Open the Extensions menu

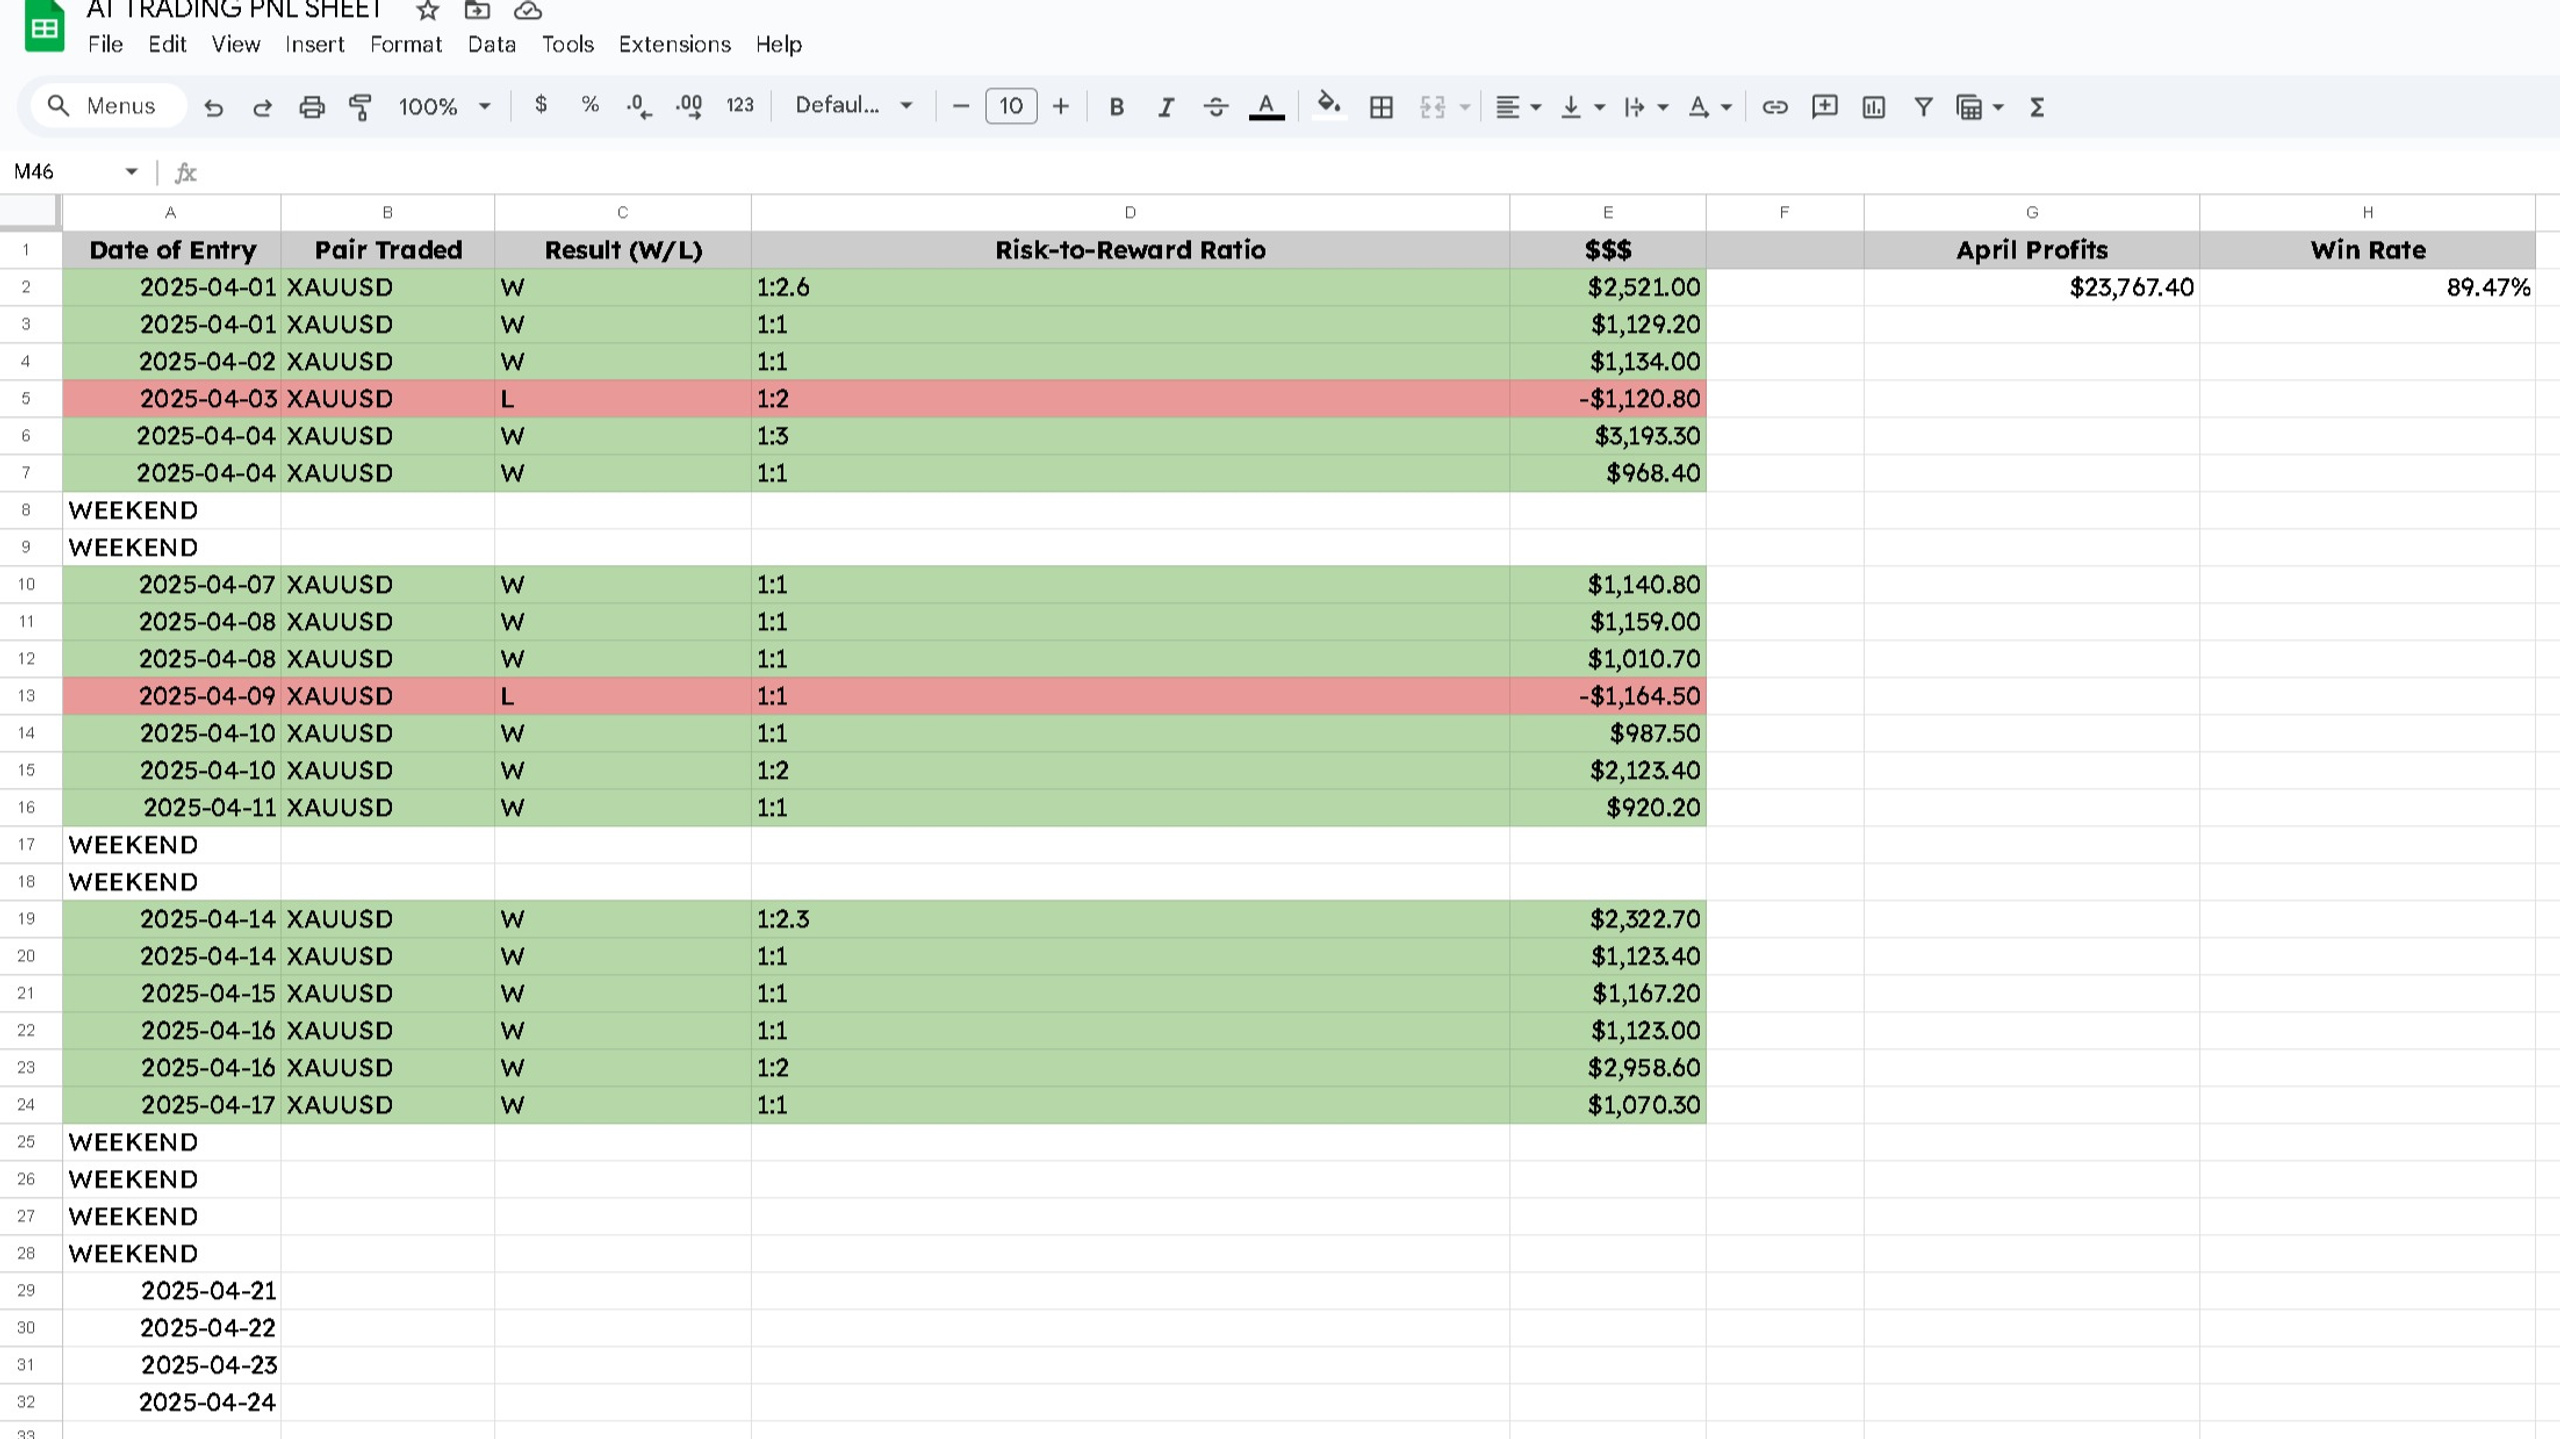pos(674,44)
